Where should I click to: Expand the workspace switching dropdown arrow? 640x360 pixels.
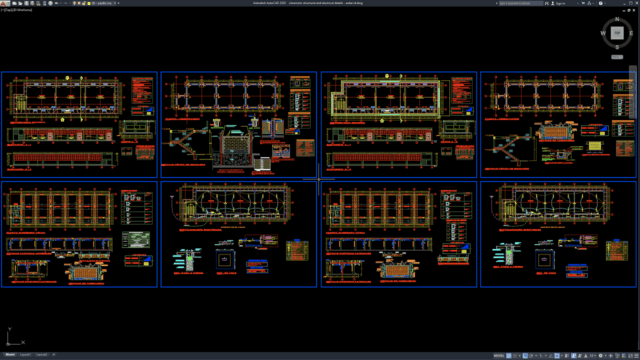pyautogui.click(x=606, y=356)
